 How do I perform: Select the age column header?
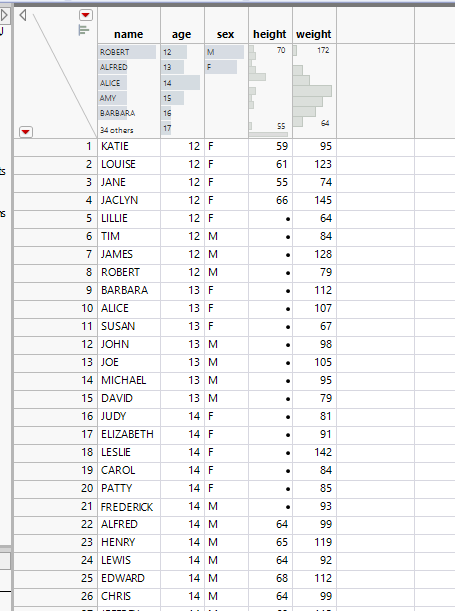click(x=182, y=34)
